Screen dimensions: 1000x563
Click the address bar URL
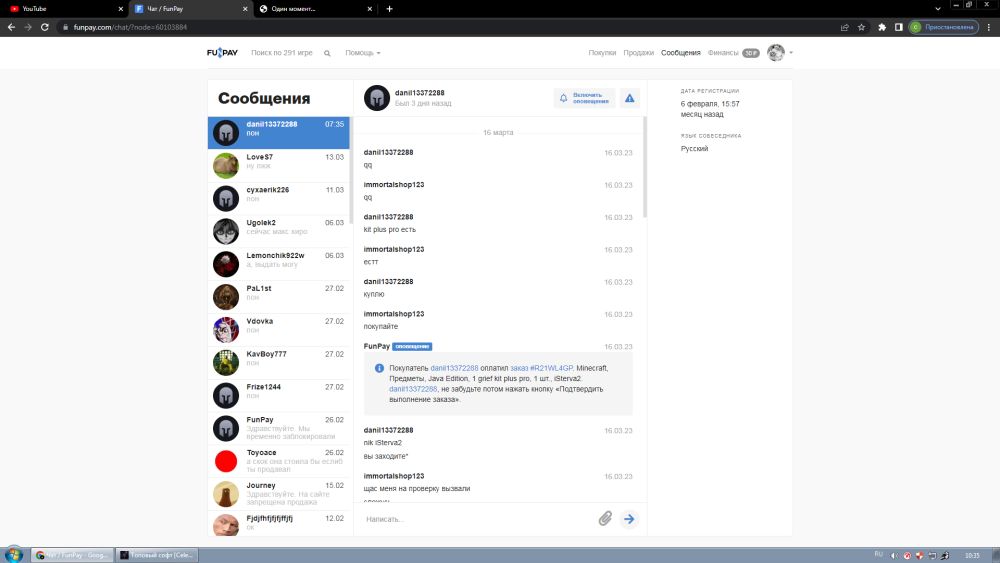(x=130, y=27)
